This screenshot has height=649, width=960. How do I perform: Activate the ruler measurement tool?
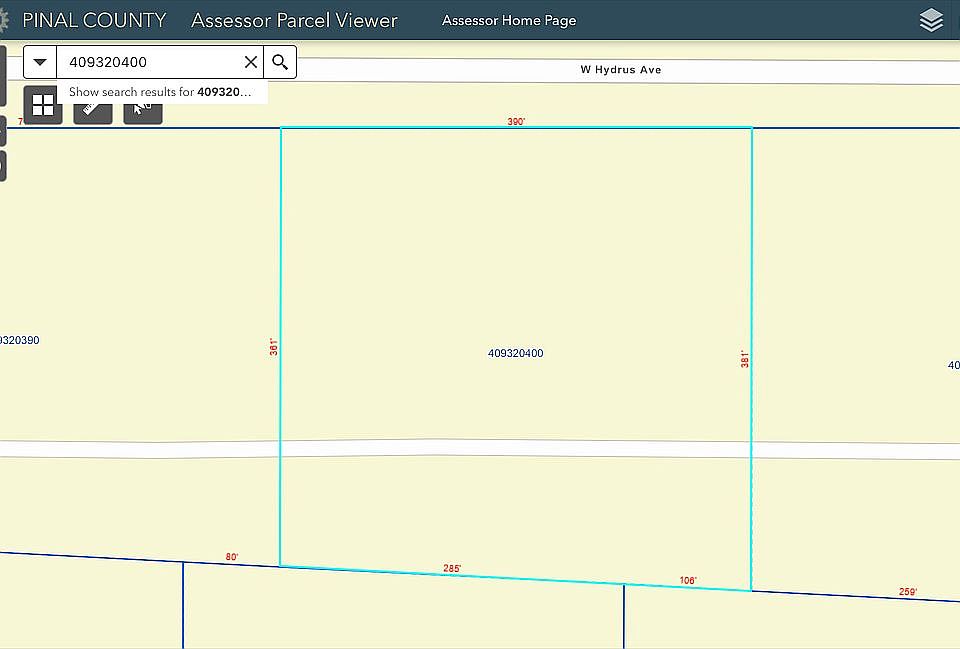coord(92,113)
